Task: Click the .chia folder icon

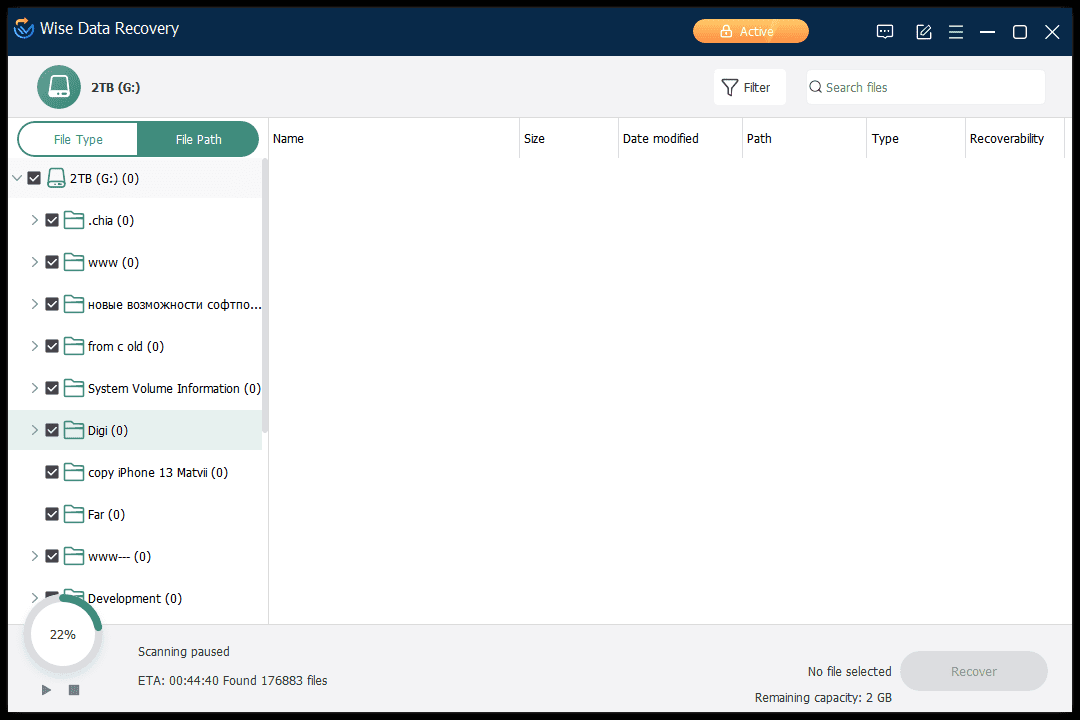Action: point(74,220)
